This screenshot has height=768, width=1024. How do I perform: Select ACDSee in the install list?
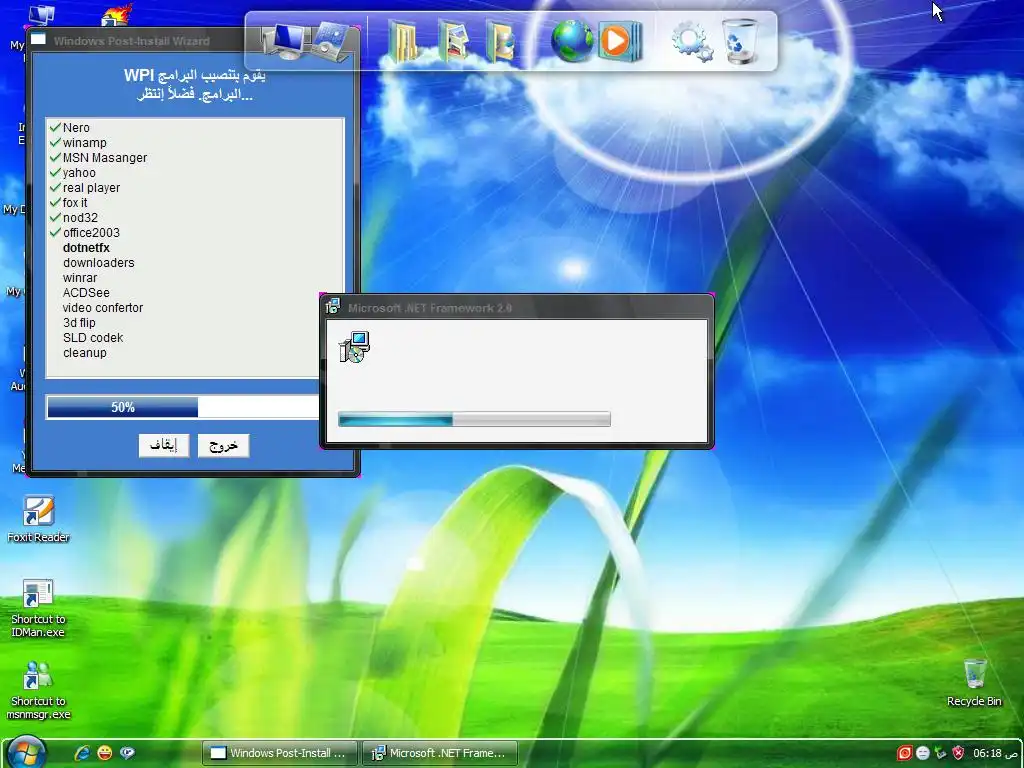(86, 293)
